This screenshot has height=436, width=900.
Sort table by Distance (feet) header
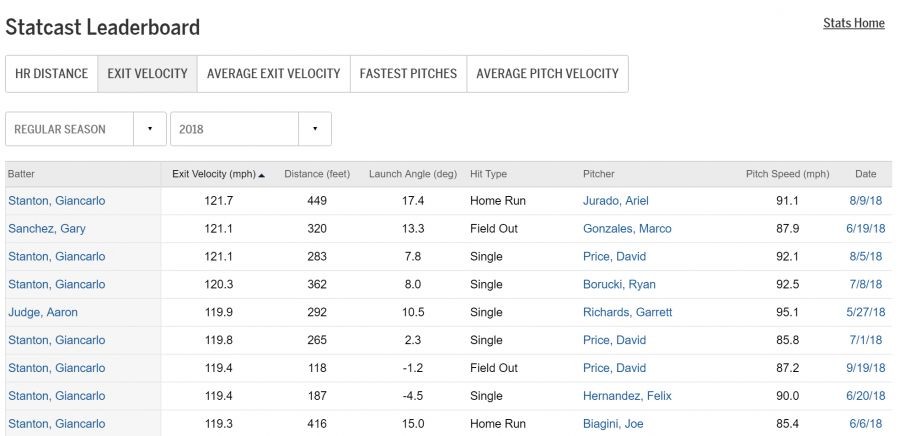pos(317,174)
